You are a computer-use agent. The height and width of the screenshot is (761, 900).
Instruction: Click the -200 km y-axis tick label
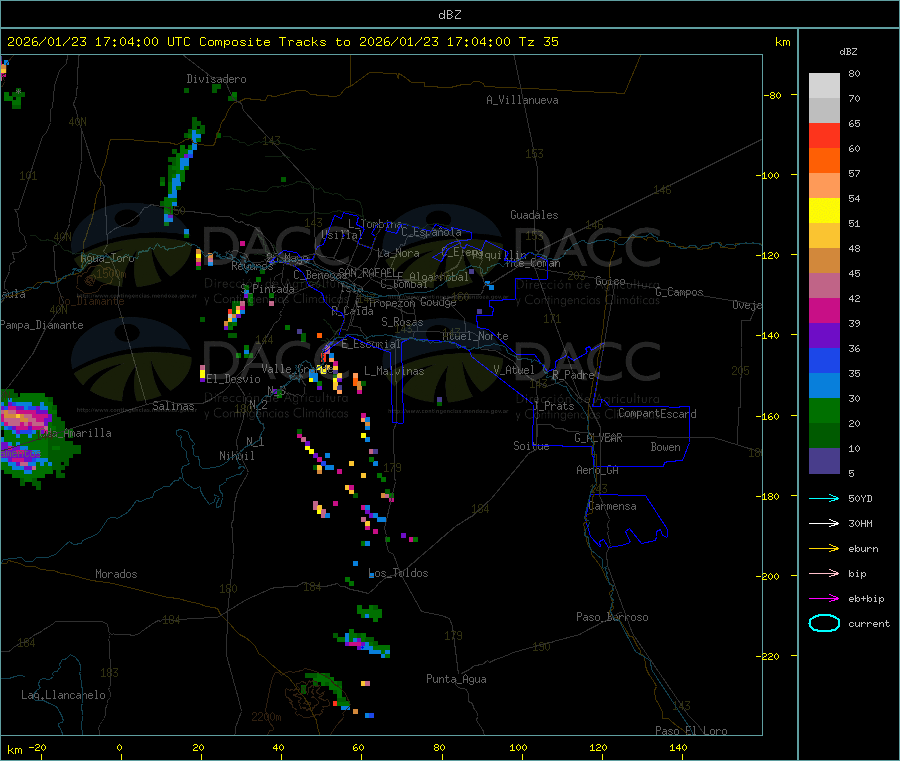(767, 577)
